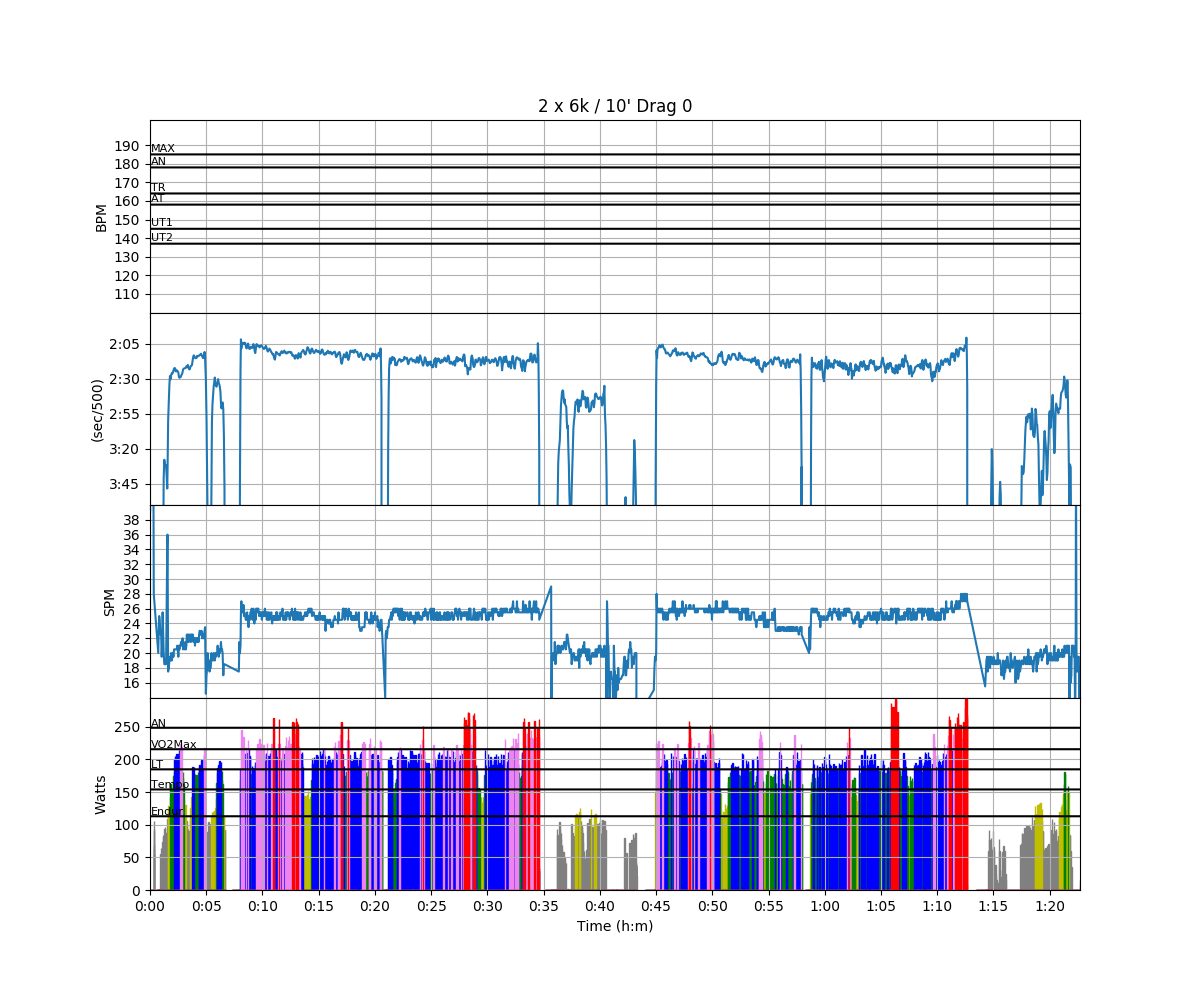
Task: Click the 0:00 tick on time axis
Action: pos(150,906)
